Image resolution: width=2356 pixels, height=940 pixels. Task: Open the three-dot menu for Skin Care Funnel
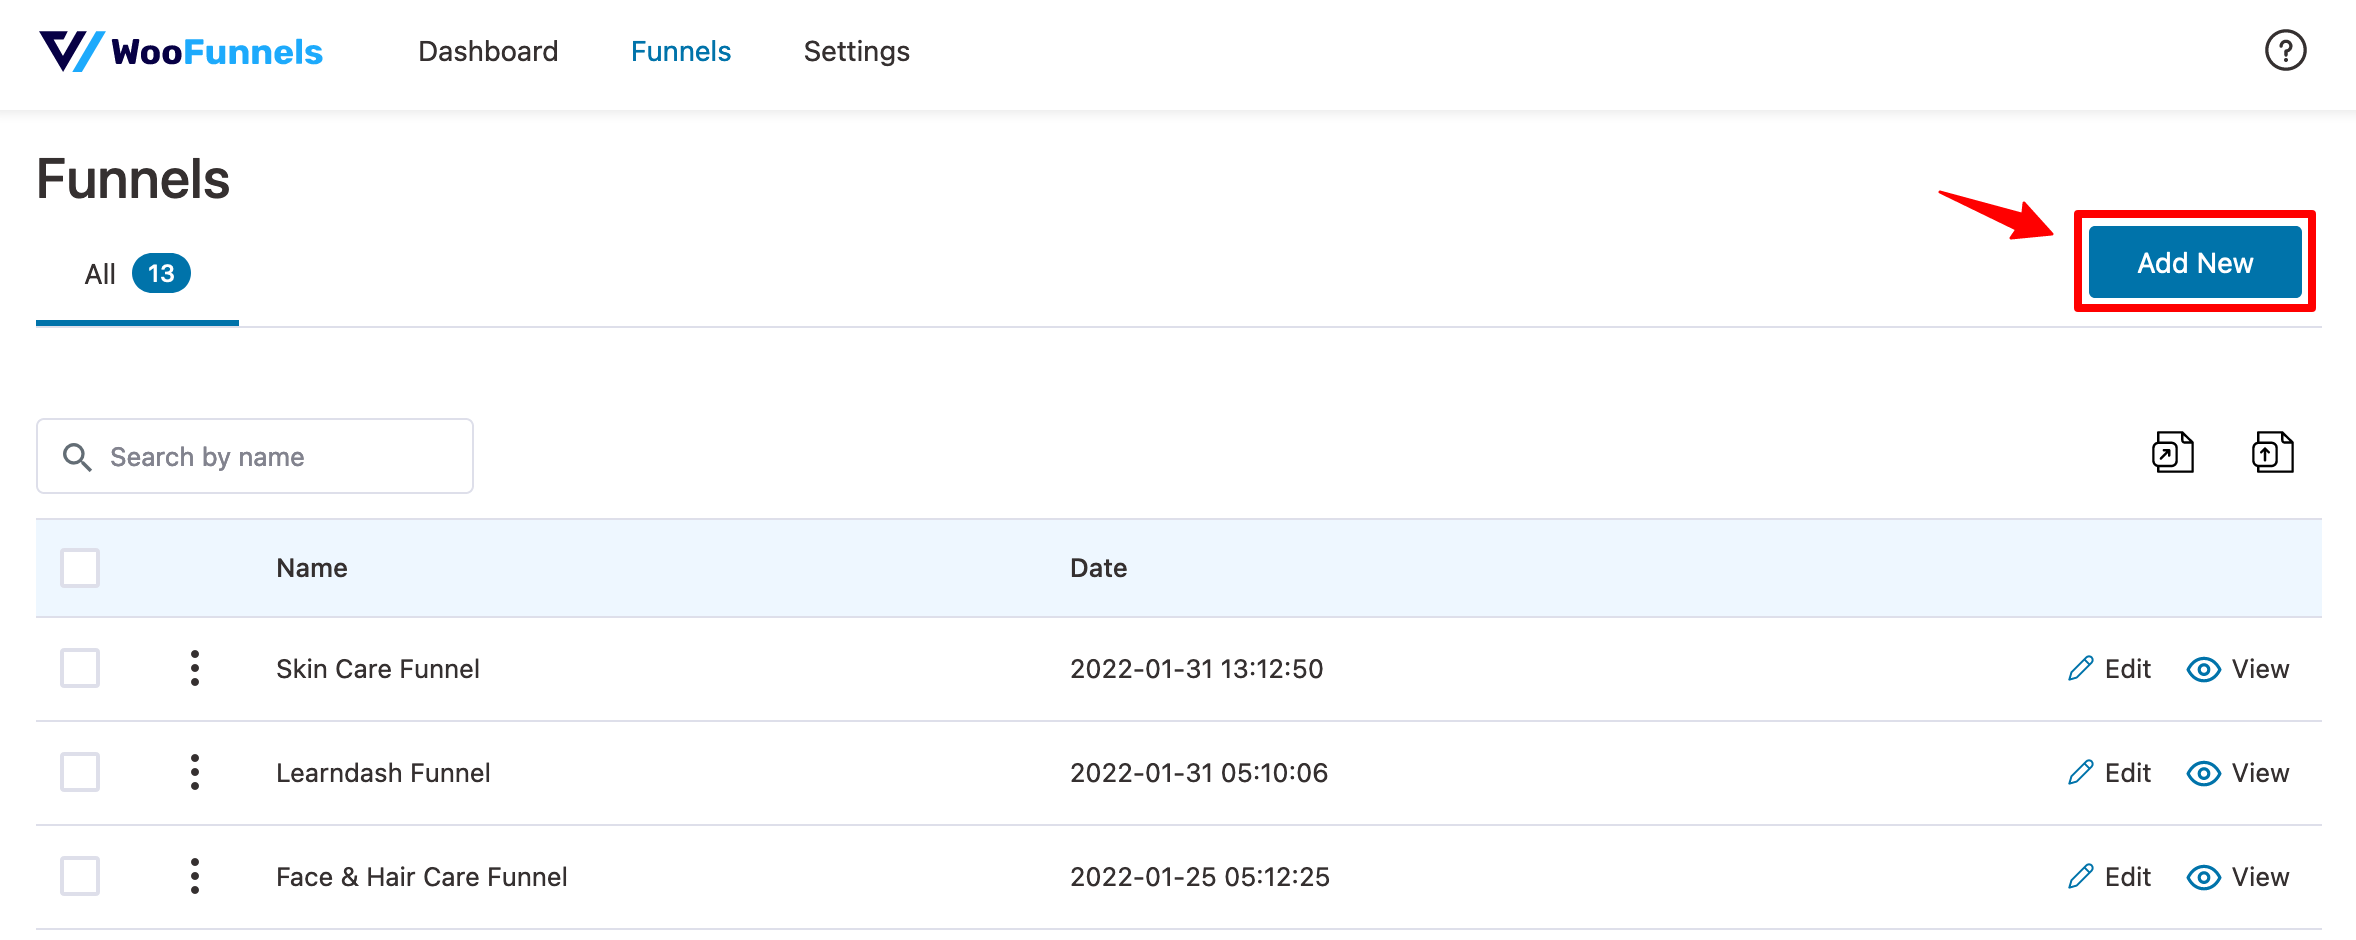[195, 669]
